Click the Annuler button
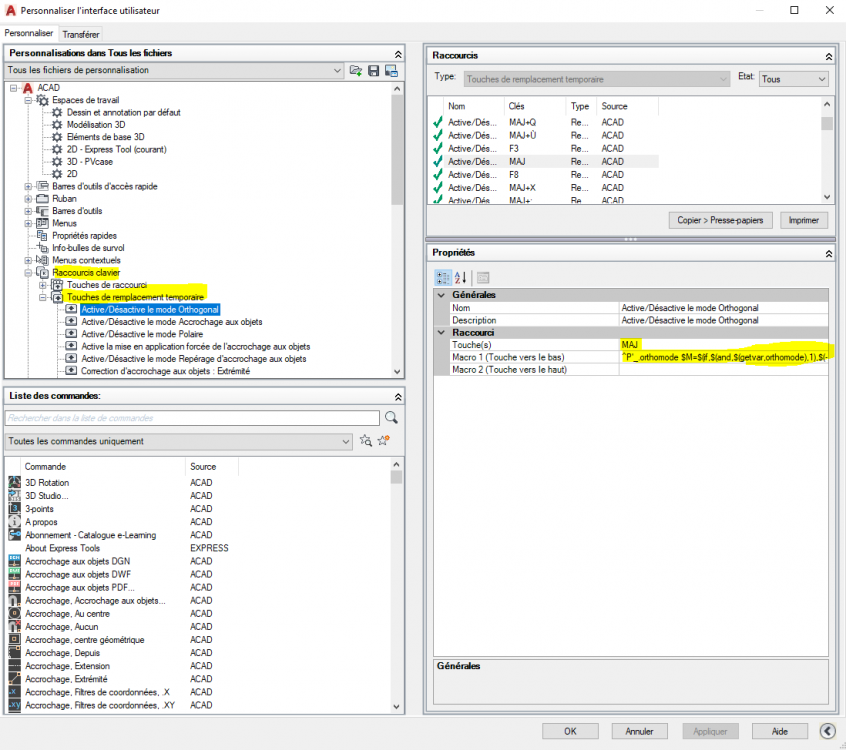This screenshot has width=846, height=750. point(639,731)
